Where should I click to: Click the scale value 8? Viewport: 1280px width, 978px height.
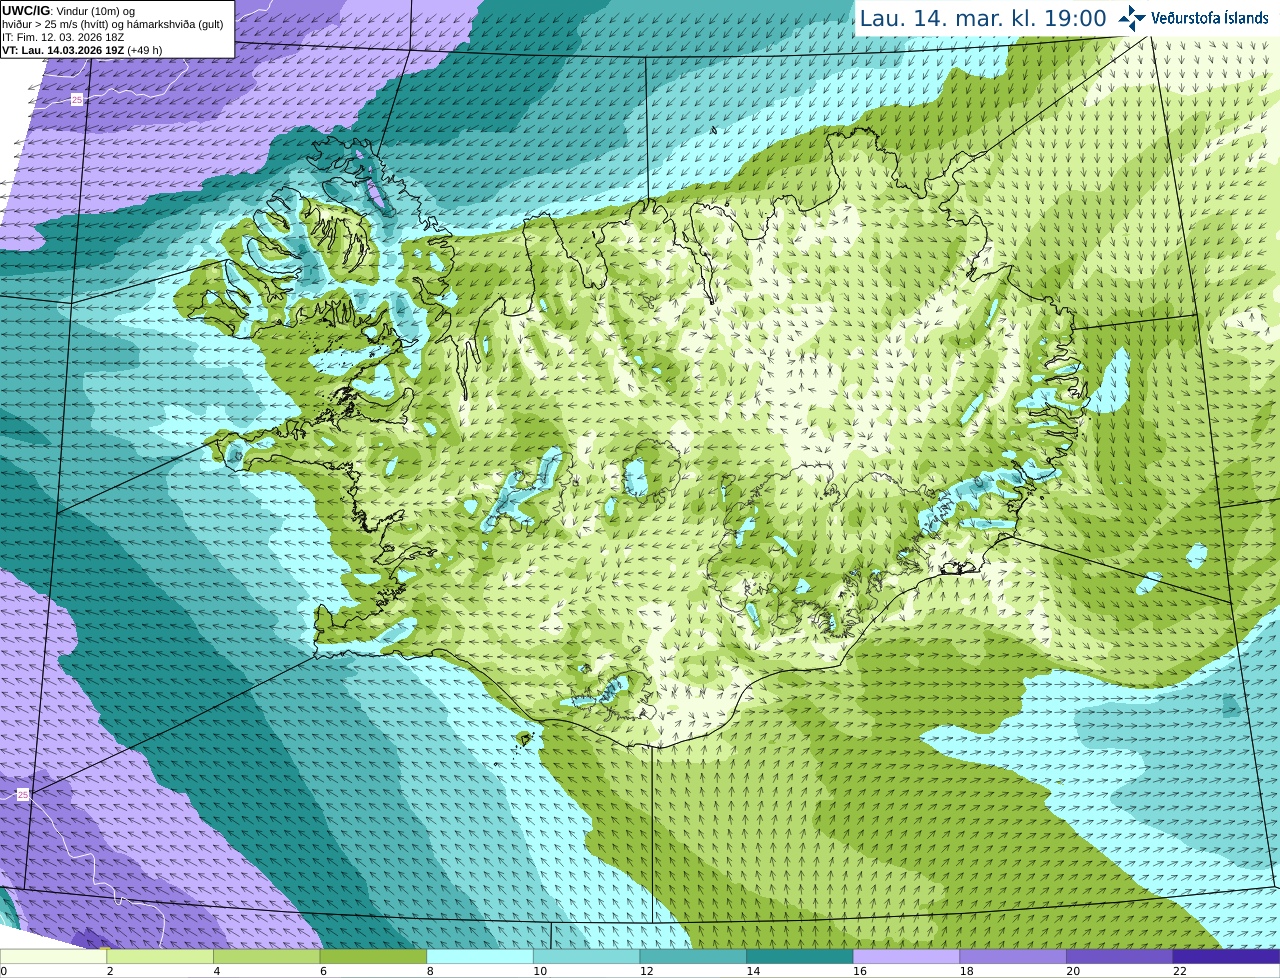point(430,971)
